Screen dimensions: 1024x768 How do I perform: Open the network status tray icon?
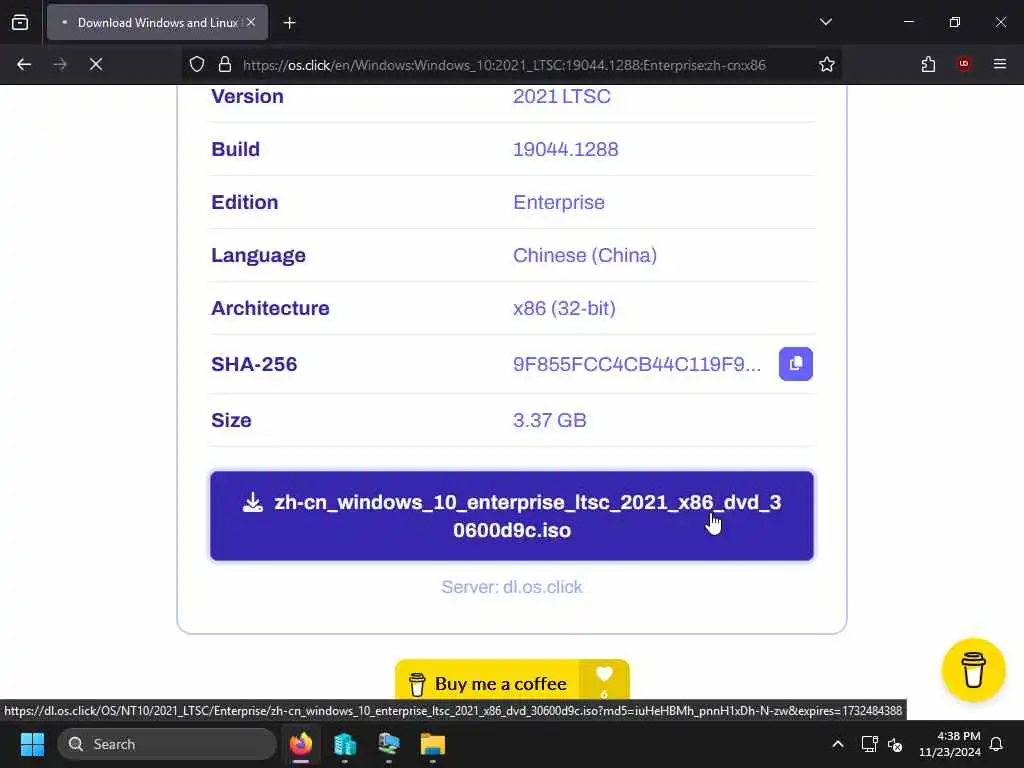(869, 744)
